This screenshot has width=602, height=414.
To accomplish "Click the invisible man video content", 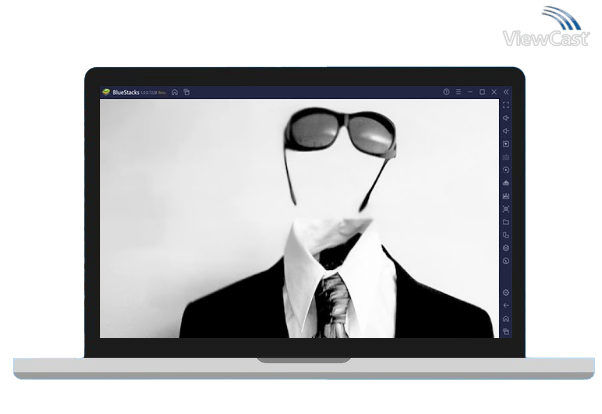I will click(x=299, y=219).
